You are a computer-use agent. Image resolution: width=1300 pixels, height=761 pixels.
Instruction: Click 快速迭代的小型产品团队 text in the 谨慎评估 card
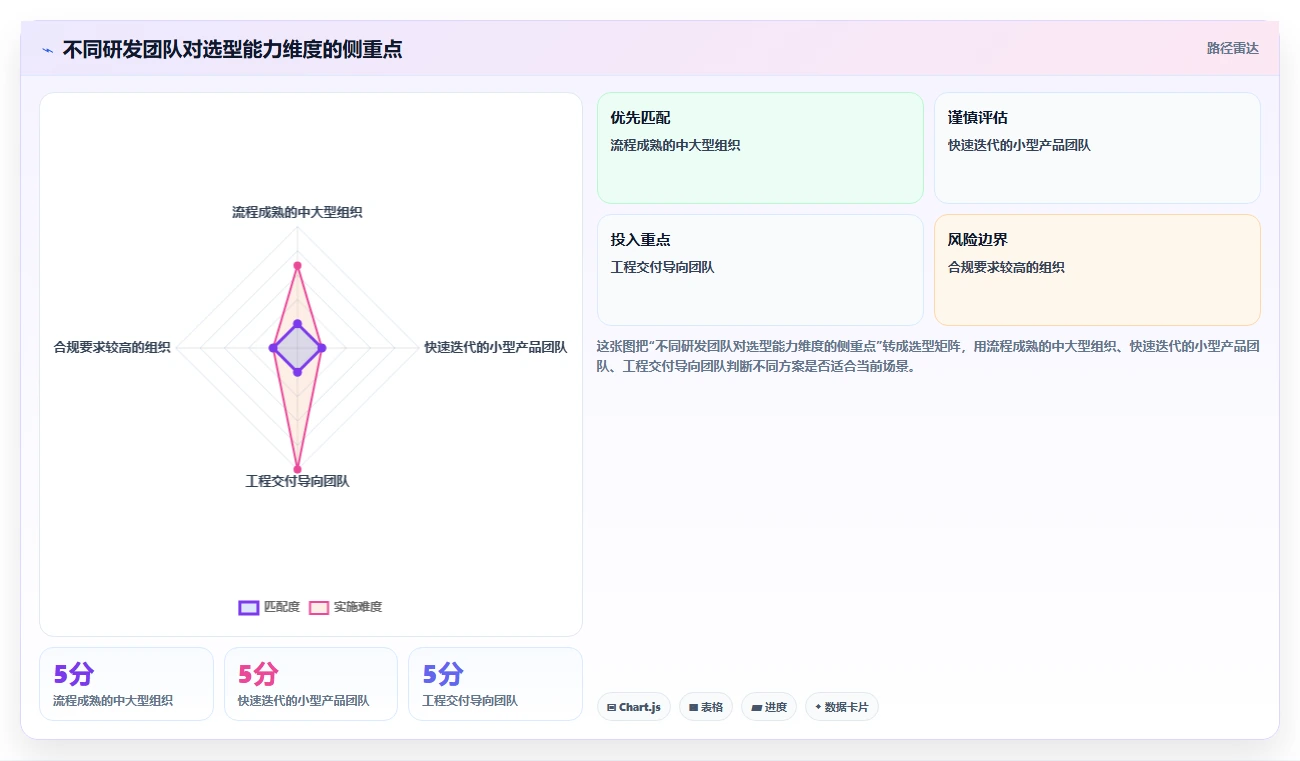(1019, 145)
